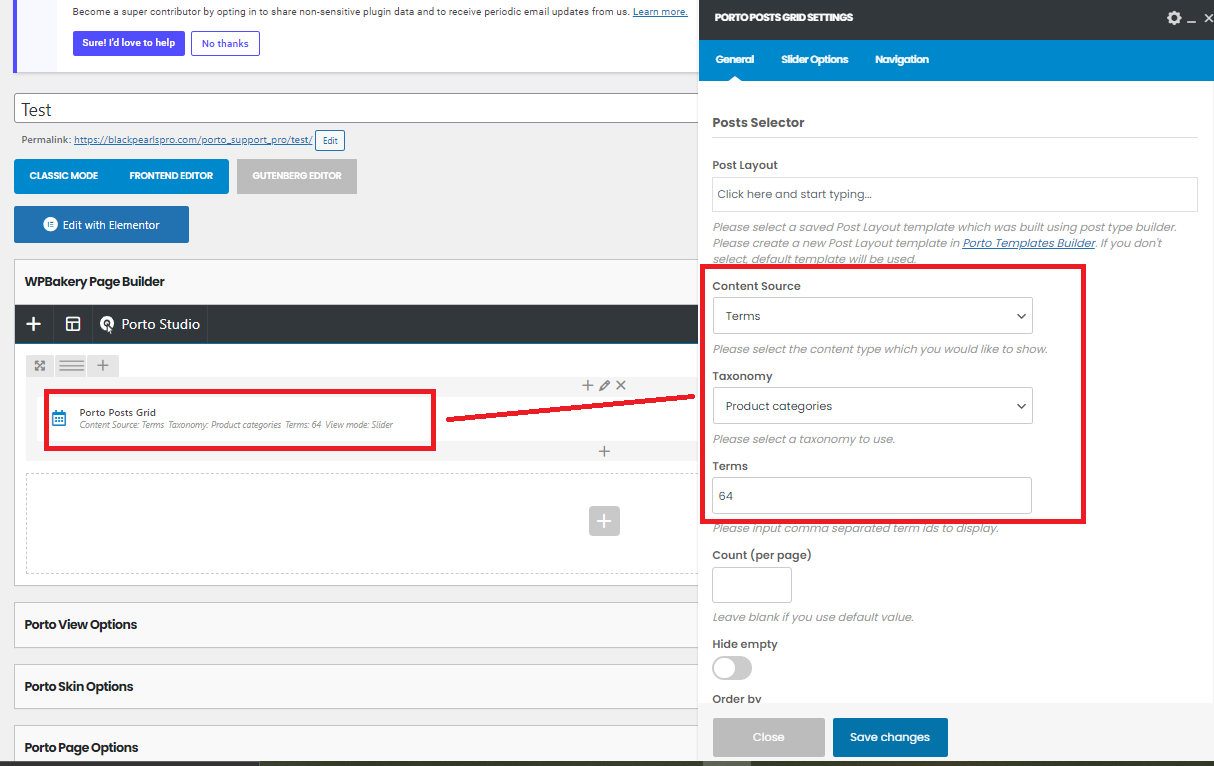
Task: Click the Gutenberg Editor button
Action: coord(297,176)
